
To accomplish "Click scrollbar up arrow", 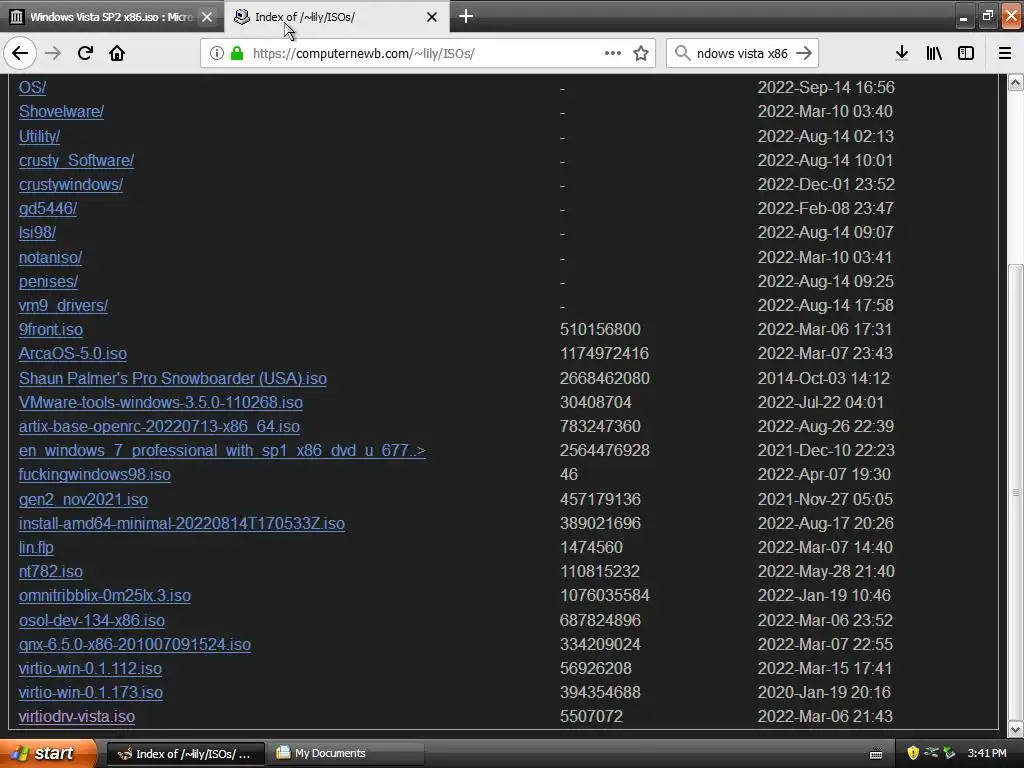I will (1016, 82).
